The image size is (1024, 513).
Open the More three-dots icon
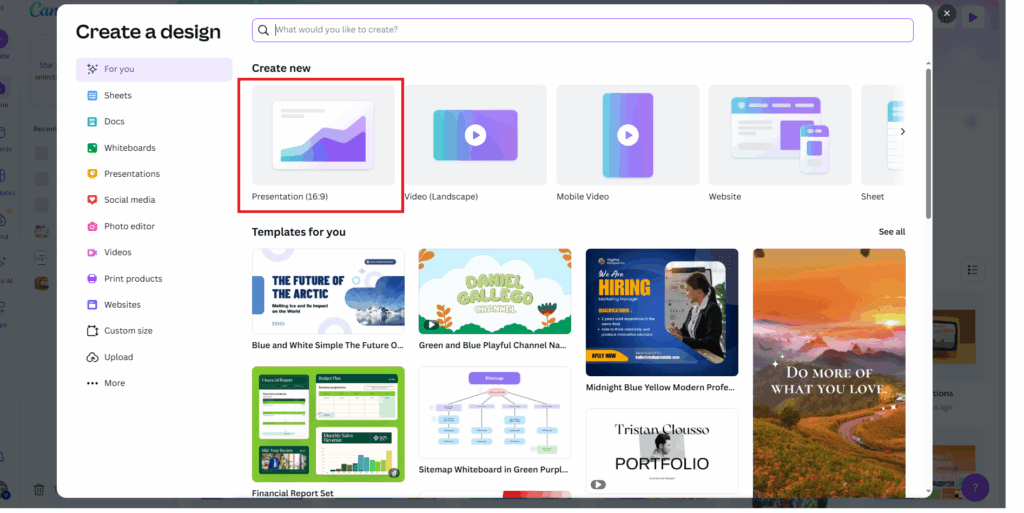pyautogui.click(x=92, y=384)
